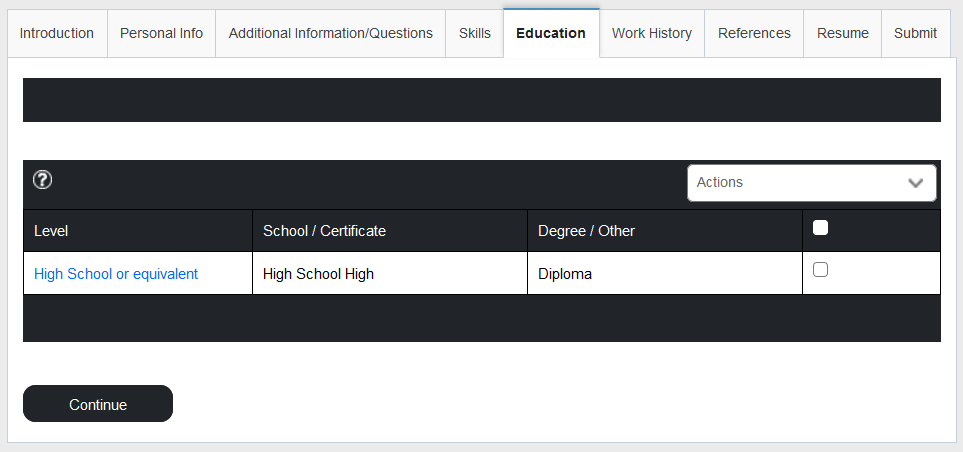Open the Submit tab
Screen dimensions: 963x452
point(915,33)
